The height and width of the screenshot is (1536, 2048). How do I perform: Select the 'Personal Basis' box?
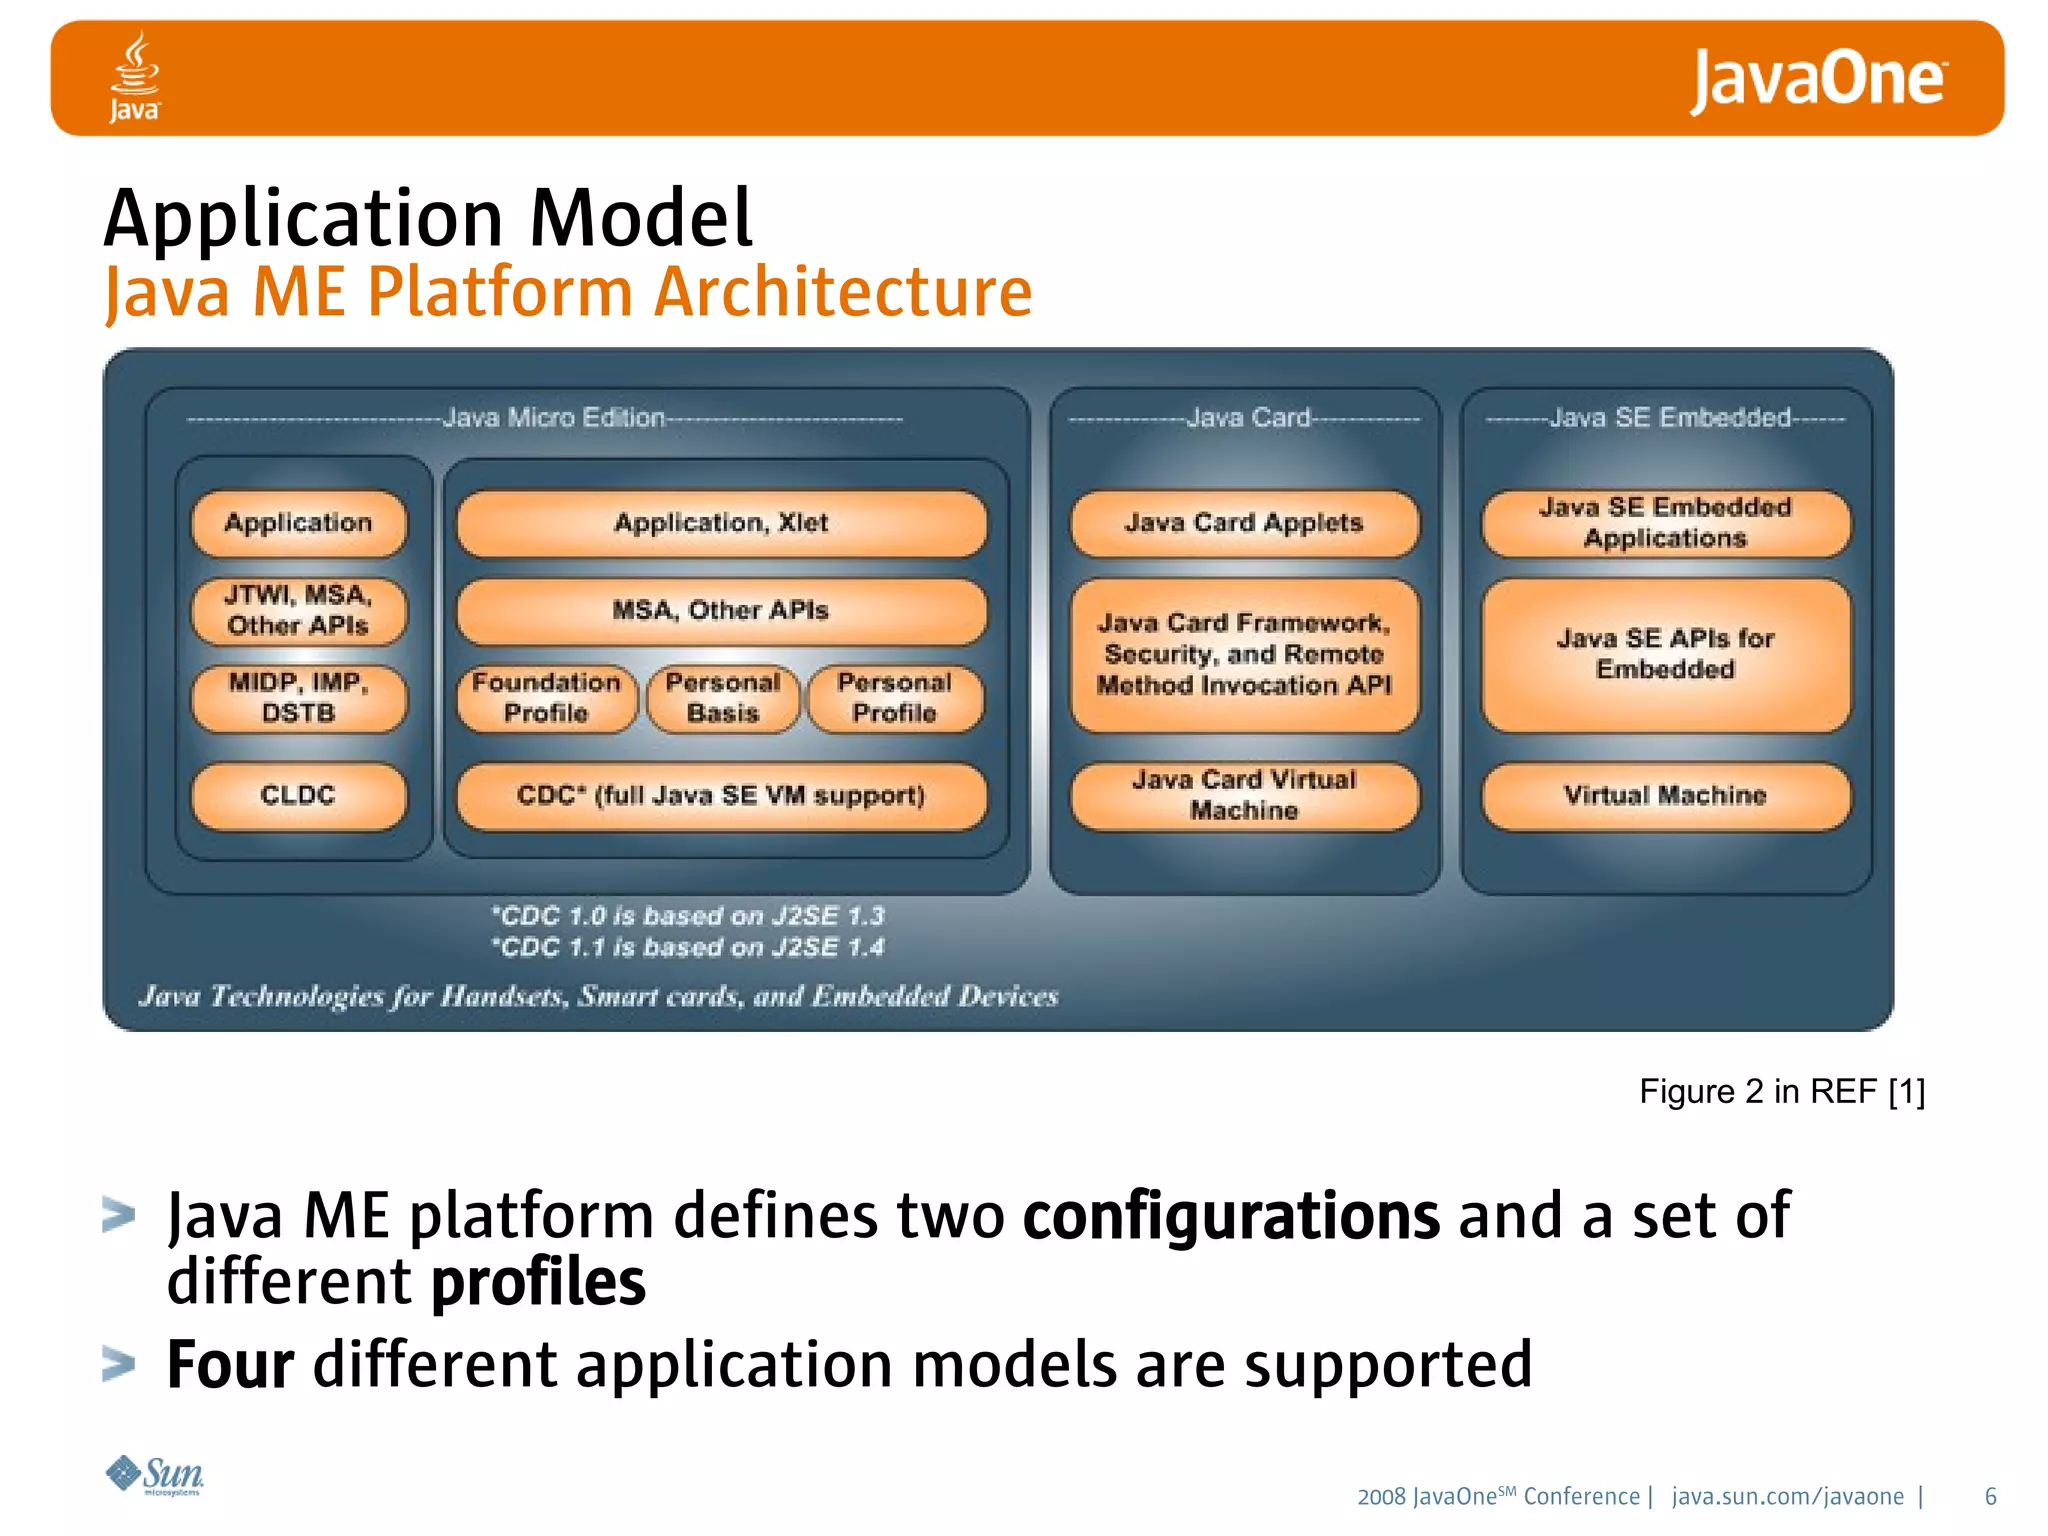point(723,698)
